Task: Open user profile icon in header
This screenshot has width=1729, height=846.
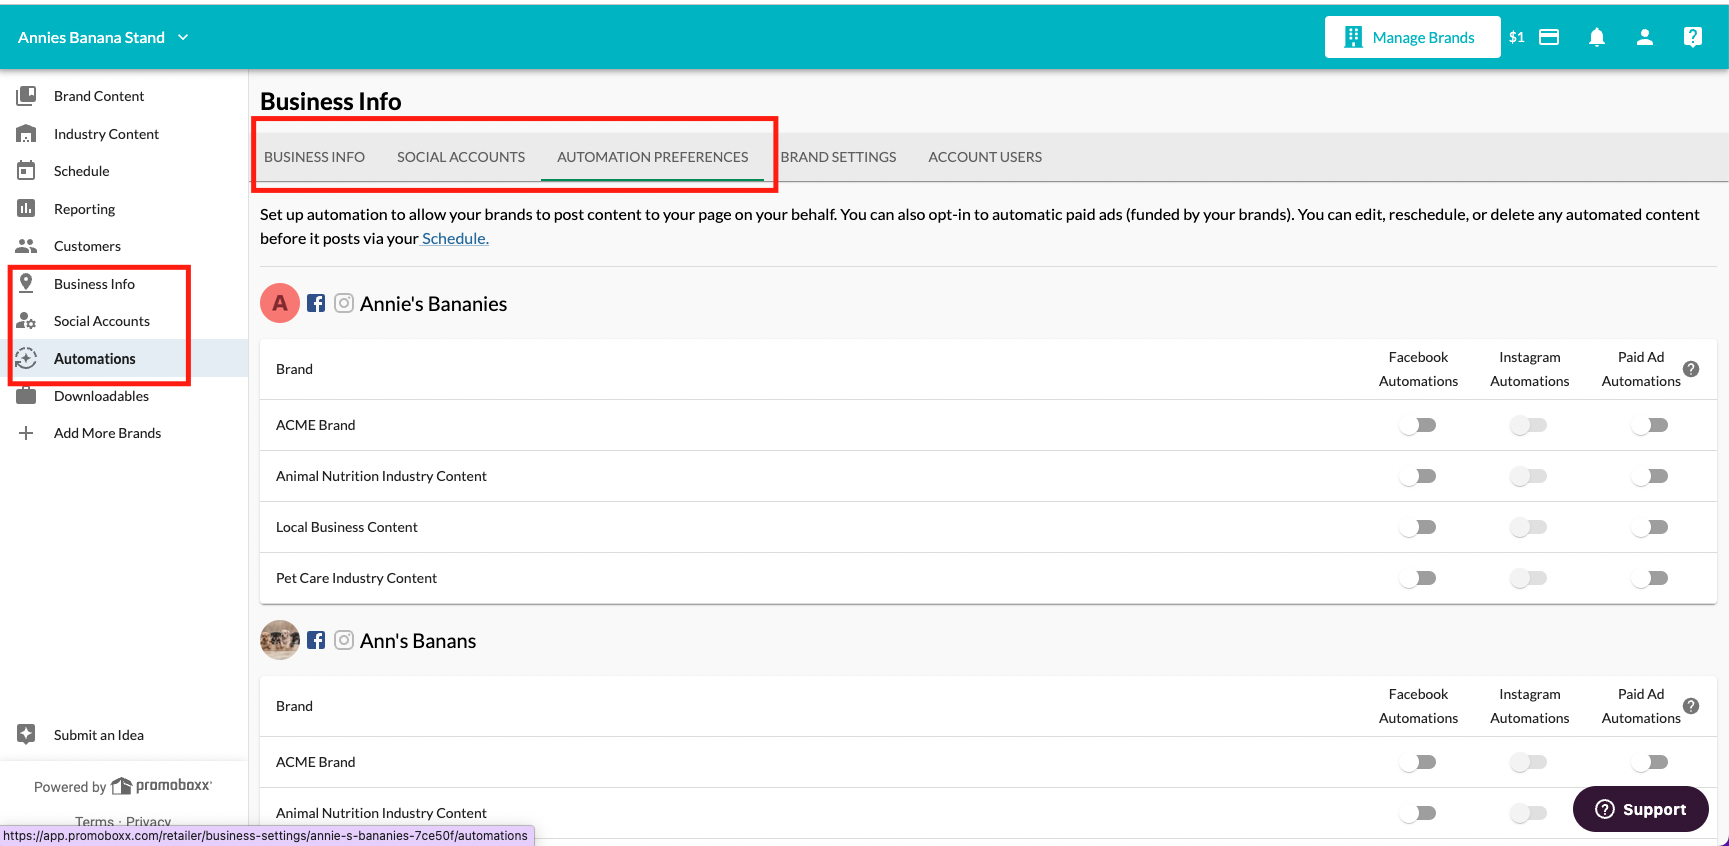Action: coord(1645,37)
